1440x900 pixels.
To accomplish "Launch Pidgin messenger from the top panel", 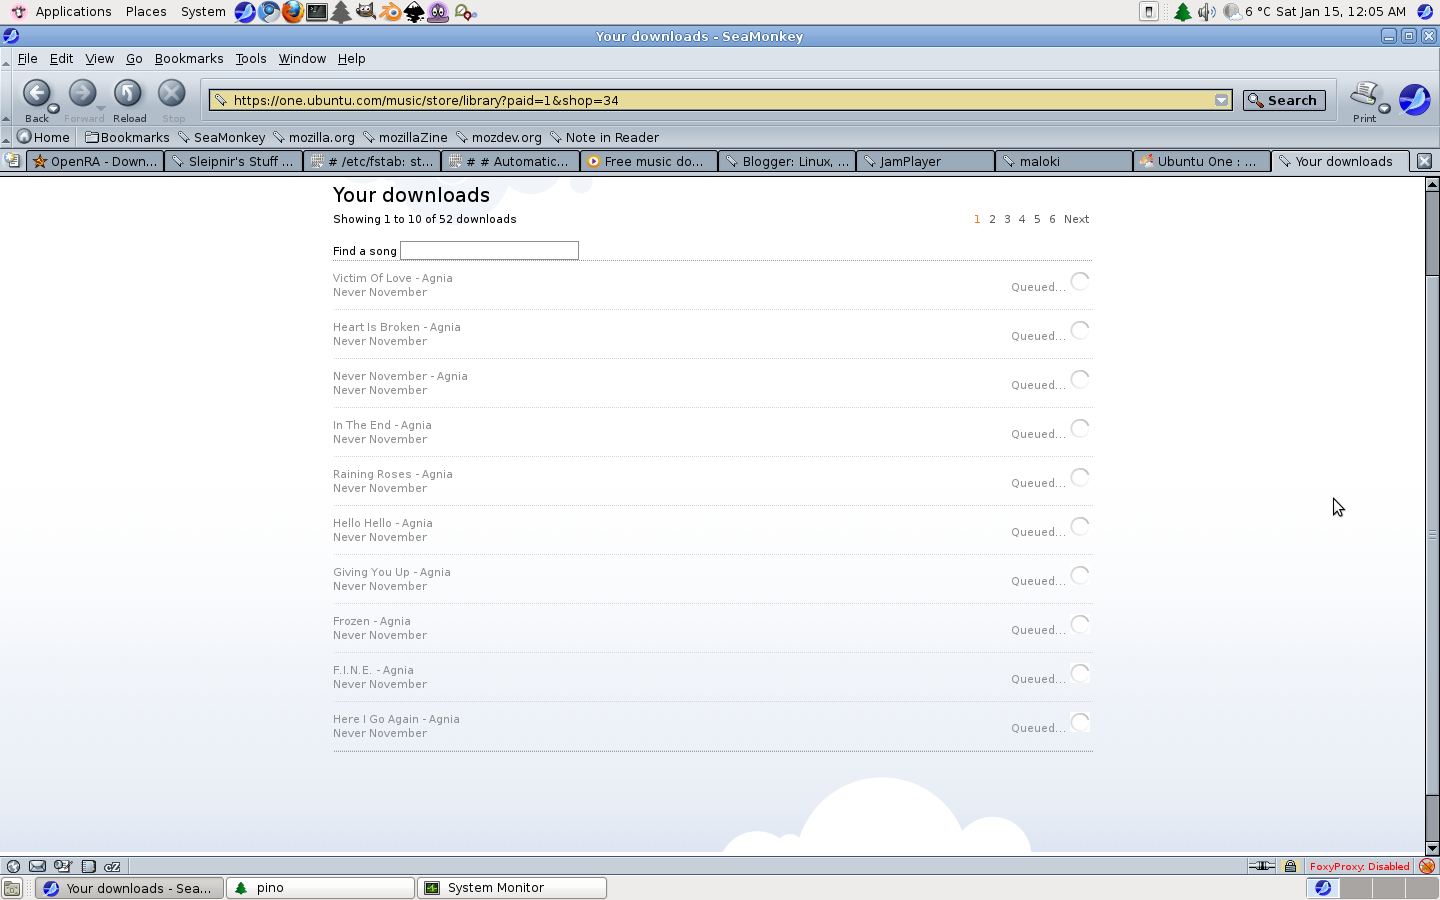I will [438, 12].
